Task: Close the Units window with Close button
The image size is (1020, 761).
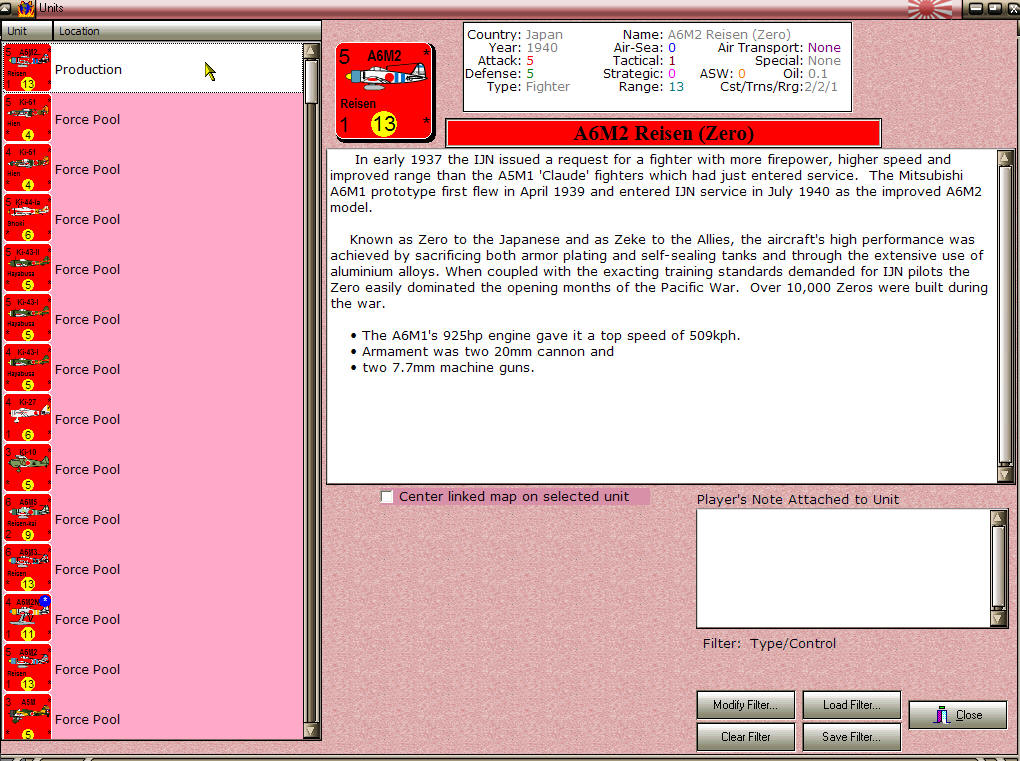Action: (958, 715)
